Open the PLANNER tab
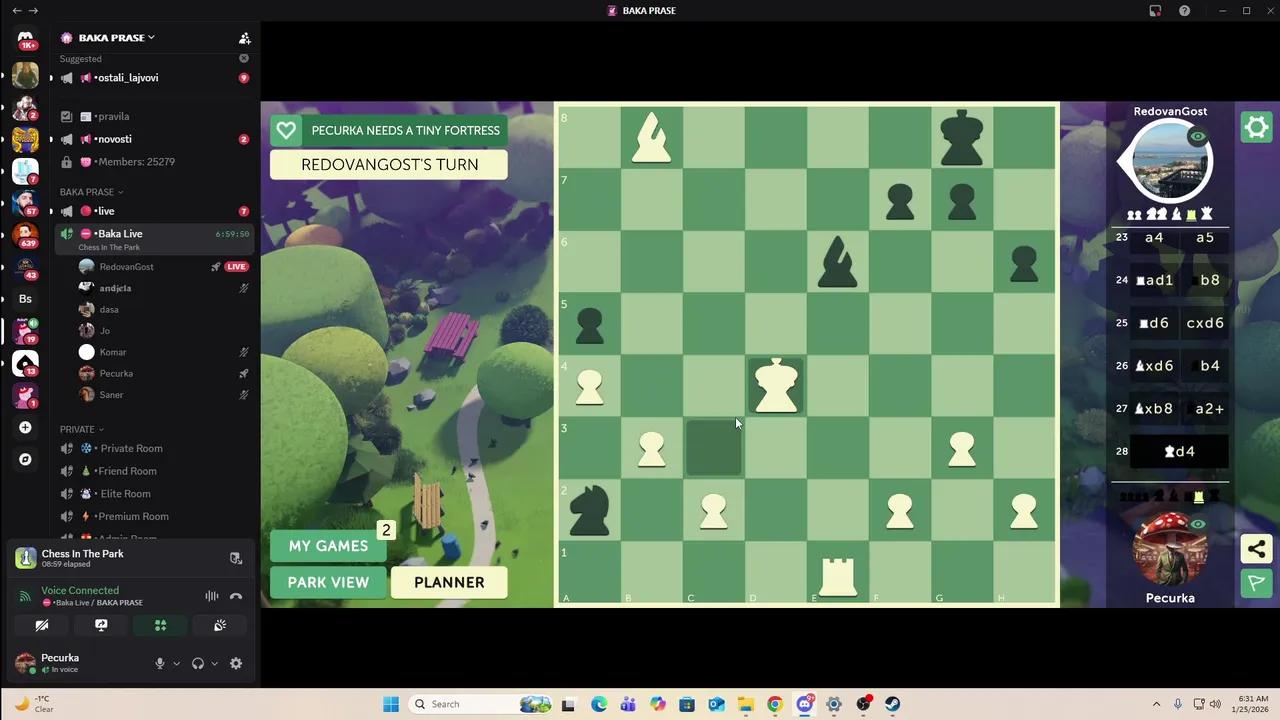 click(x=449, y=582)
